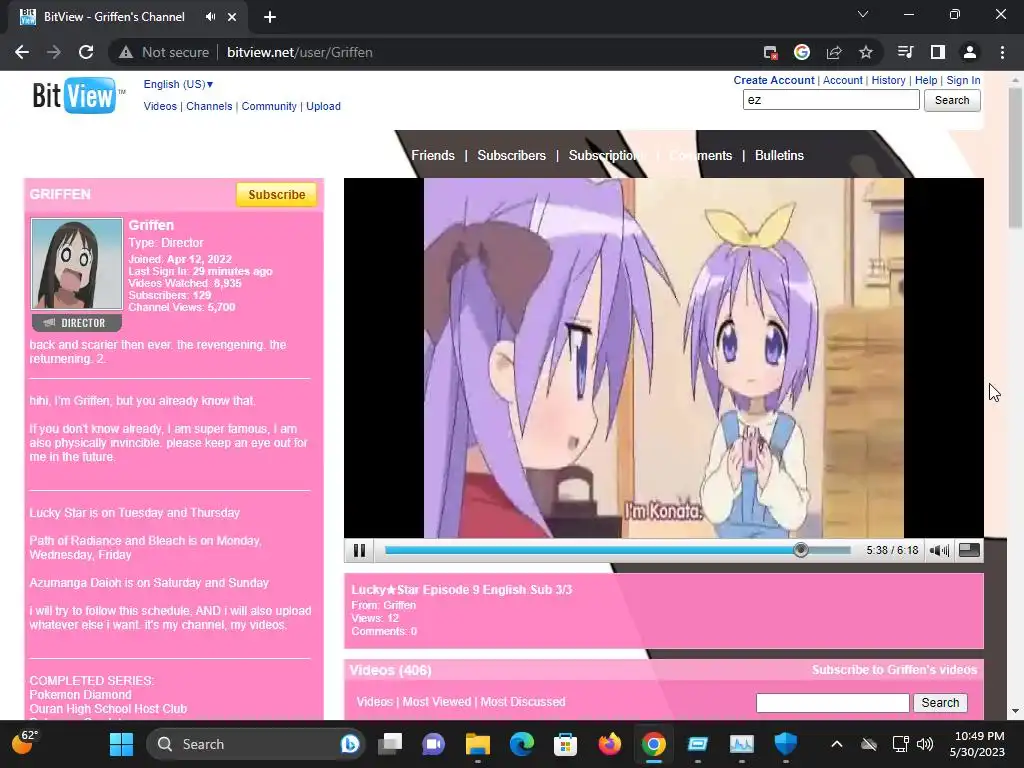Open the Windows Start menu
The image size is (1024, 768).
[x=121, y=744]
